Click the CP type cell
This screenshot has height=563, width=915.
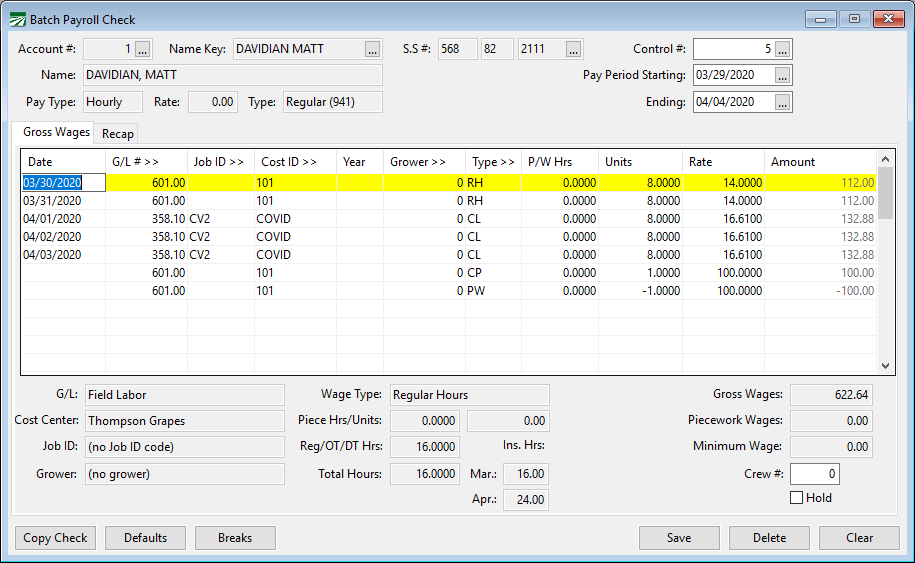493,273
